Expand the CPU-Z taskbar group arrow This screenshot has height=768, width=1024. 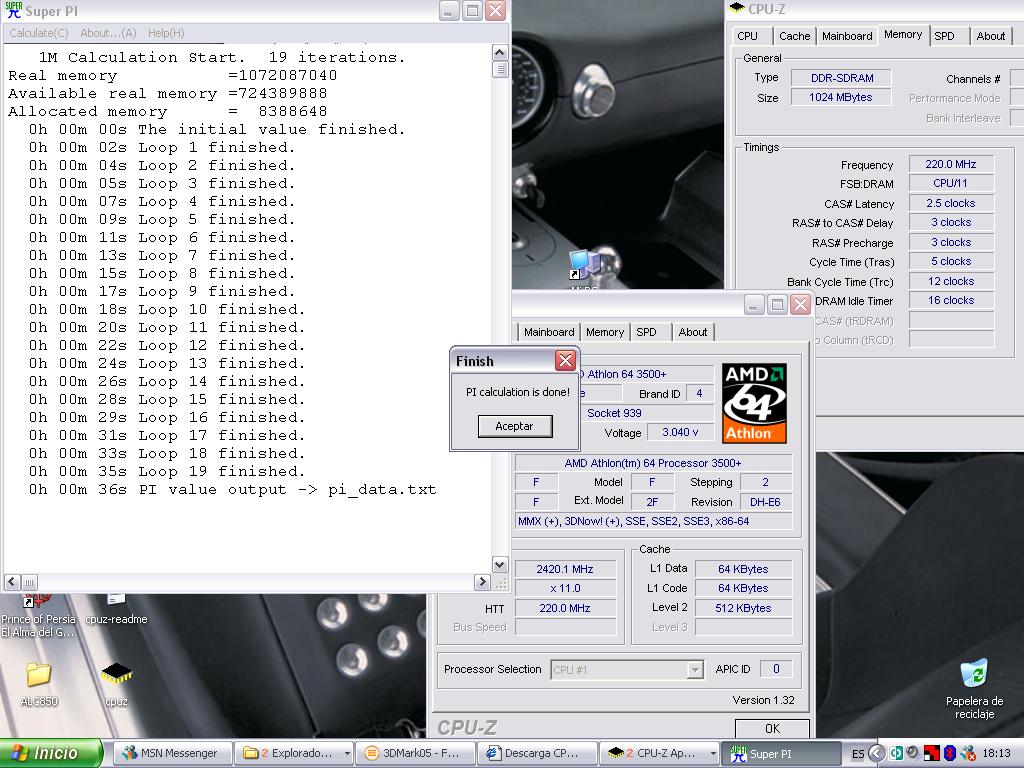(713, 754)
